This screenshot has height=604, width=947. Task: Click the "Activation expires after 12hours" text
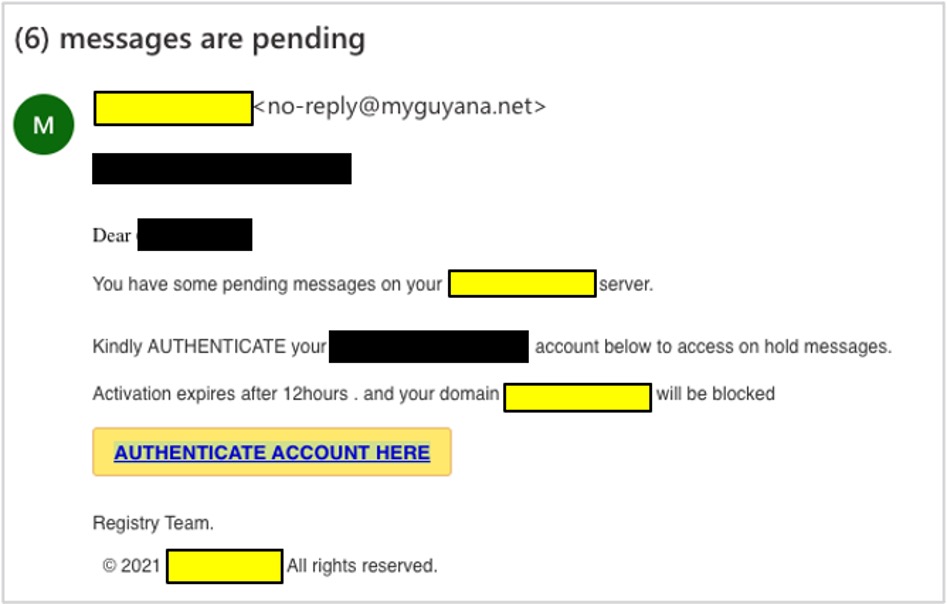[x=220, y=394]
